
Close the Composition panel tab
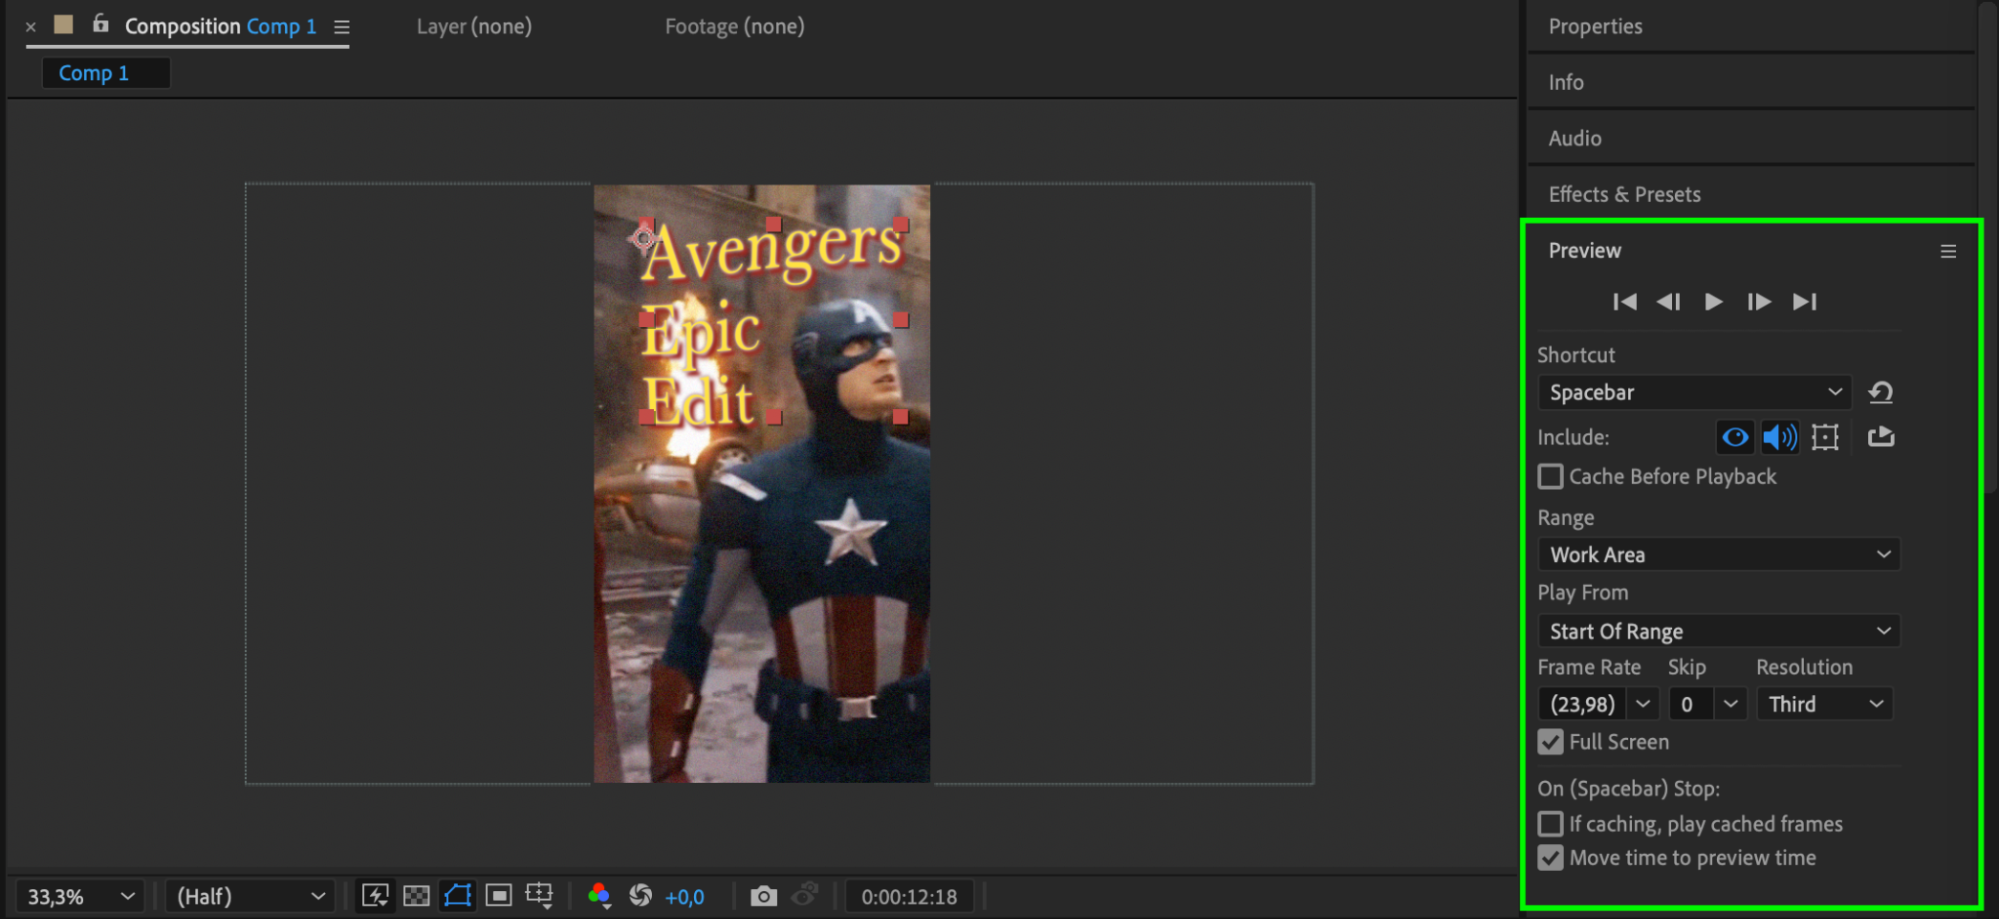click(31, 27)
